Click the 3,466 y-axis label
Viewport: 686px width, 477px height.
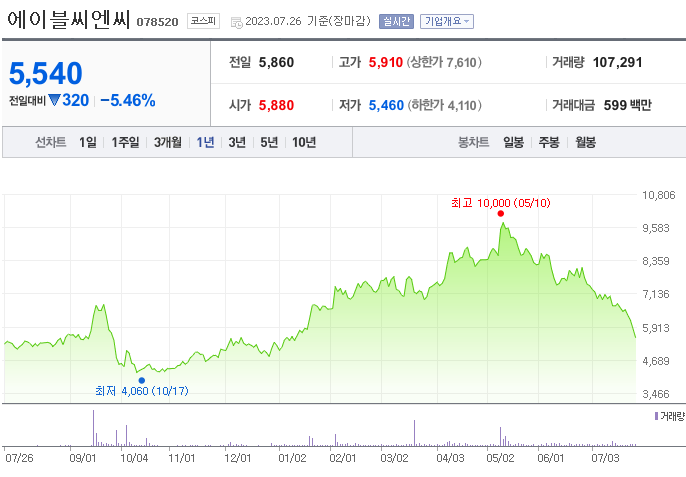pyautogui.click(x=655, y=394)
